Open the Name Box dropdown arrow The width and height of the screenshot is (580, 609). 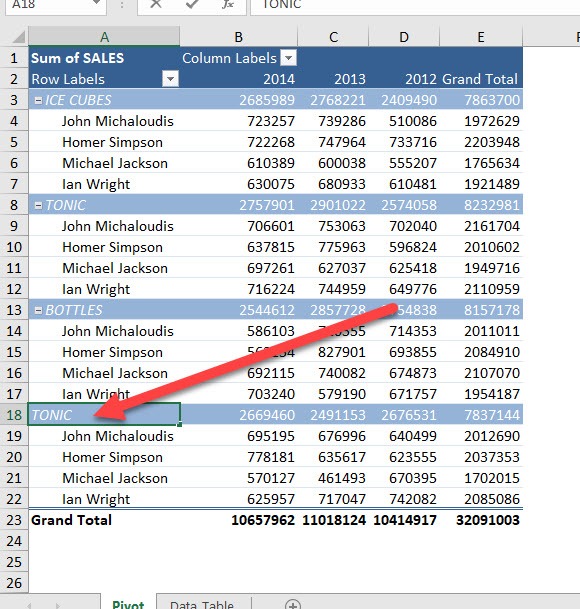coord(96,4)
